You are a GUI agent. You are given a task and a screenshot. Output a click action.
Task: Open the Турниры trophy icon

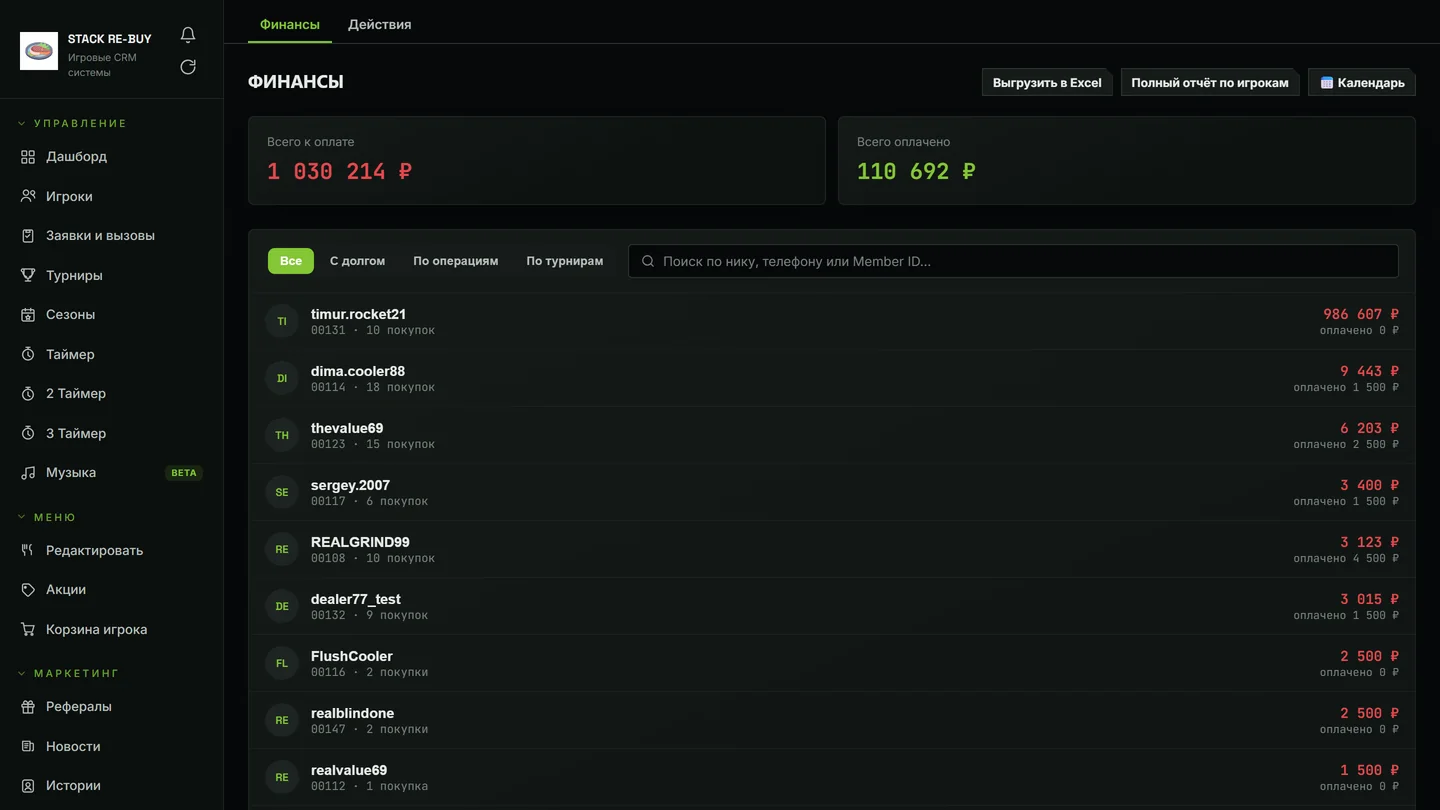[28, 275]
